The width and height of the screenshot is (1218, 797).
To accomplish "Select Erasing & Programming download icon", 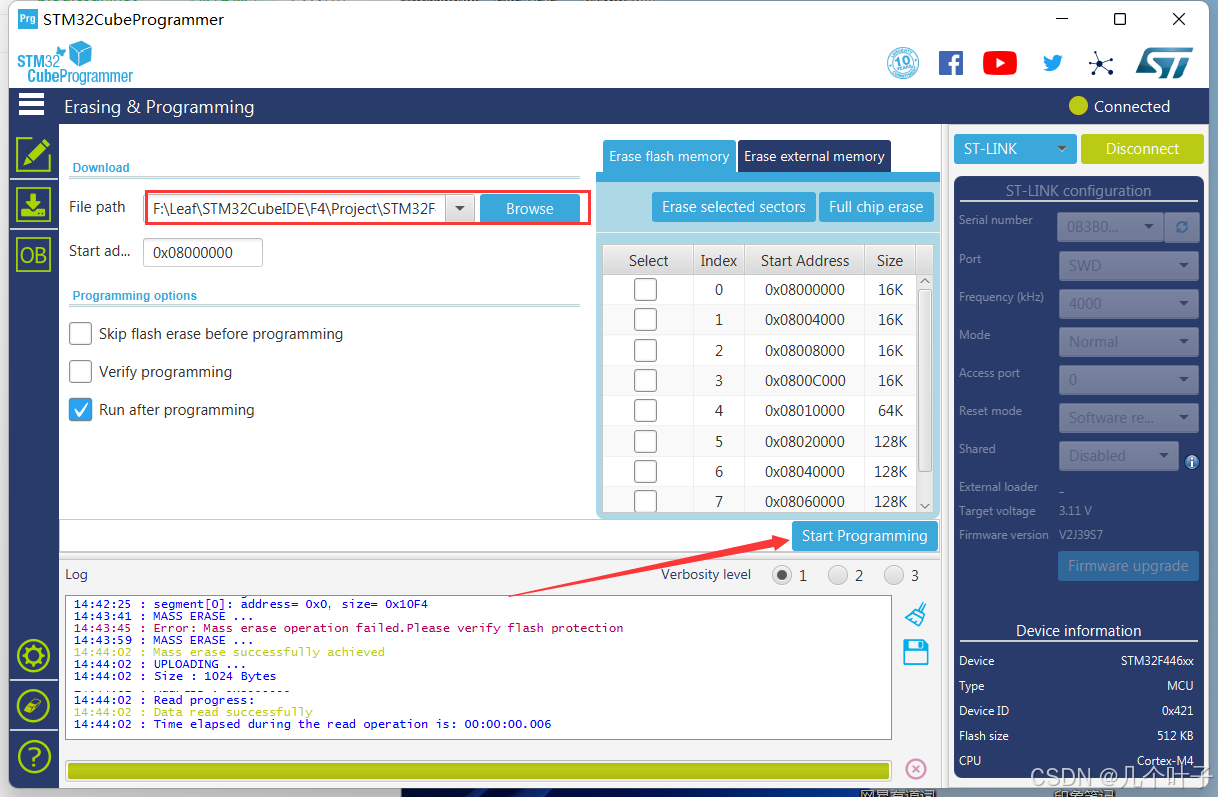I will pos(33,205).
